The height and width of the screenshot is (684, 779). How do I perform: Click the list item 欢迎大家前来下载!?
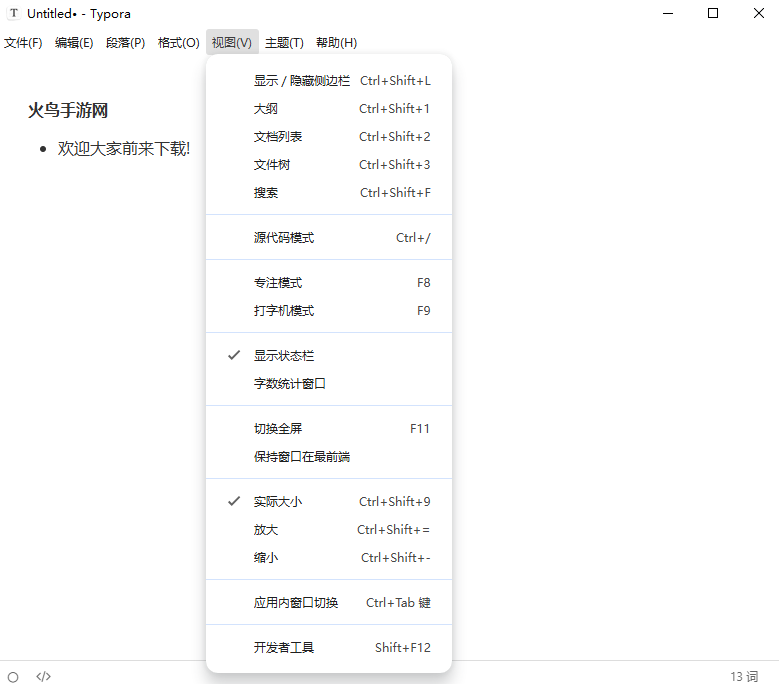(x=124, y=149)
